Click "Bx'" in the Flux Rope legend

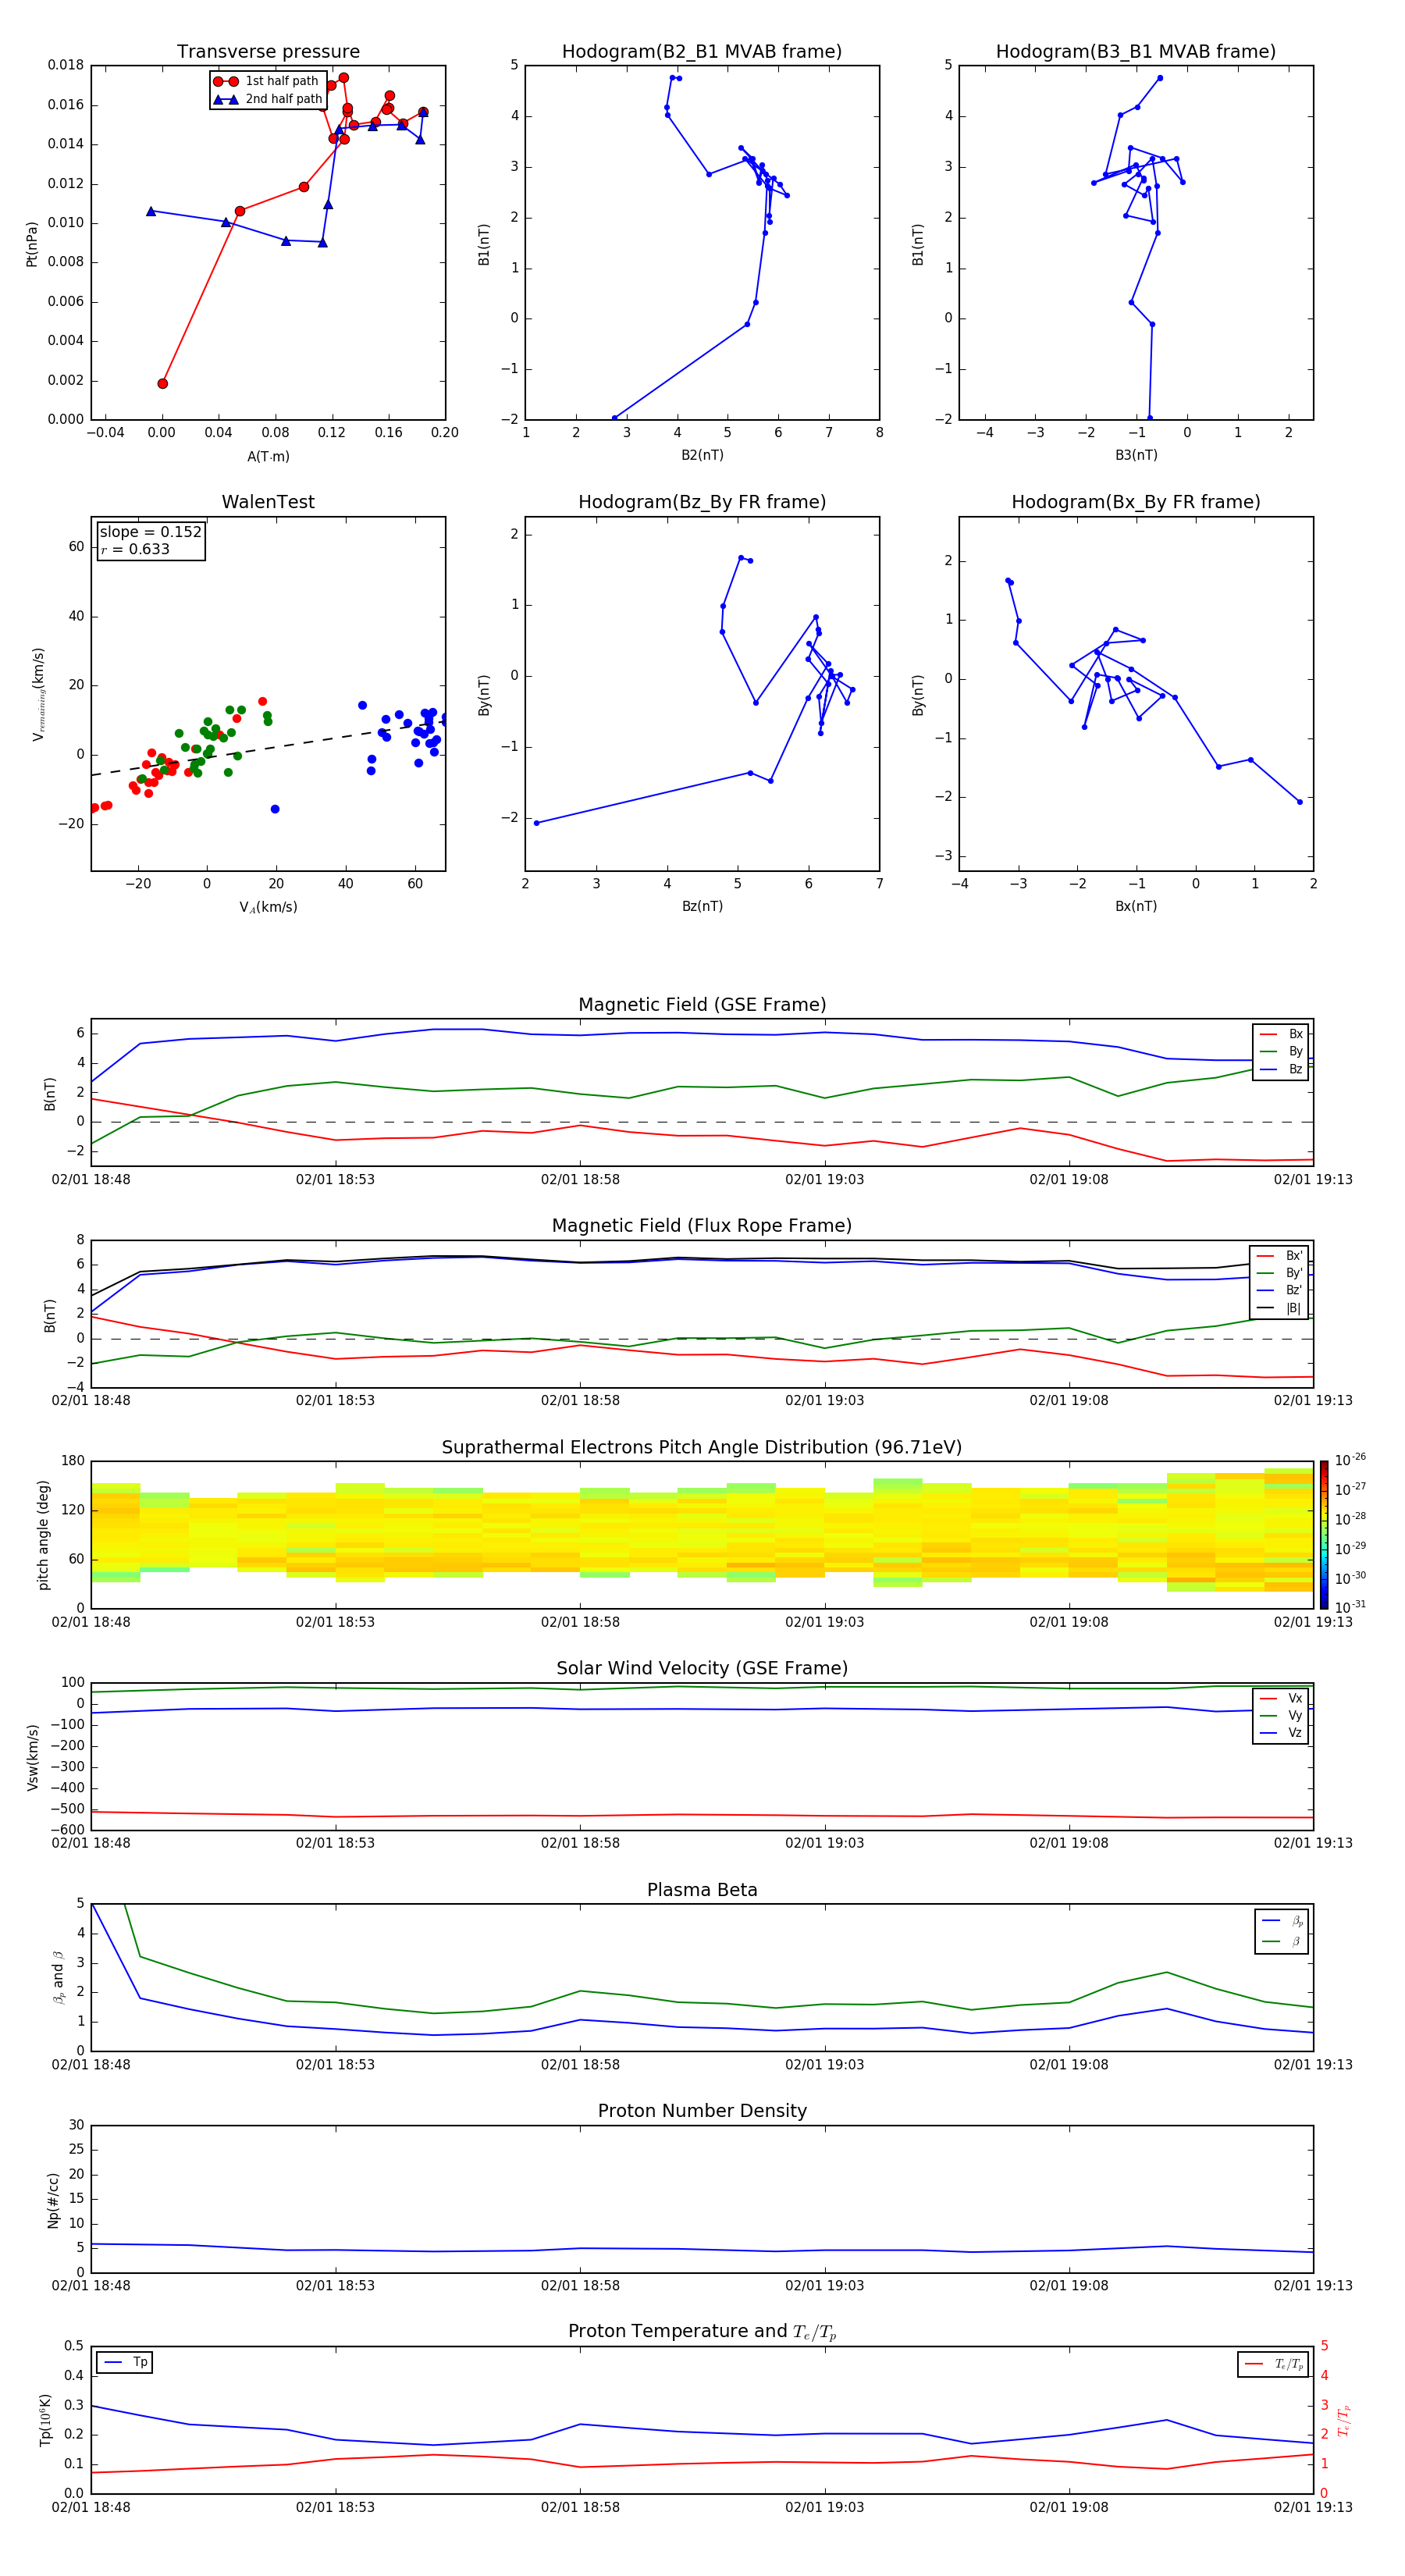click(1294, 1256)
